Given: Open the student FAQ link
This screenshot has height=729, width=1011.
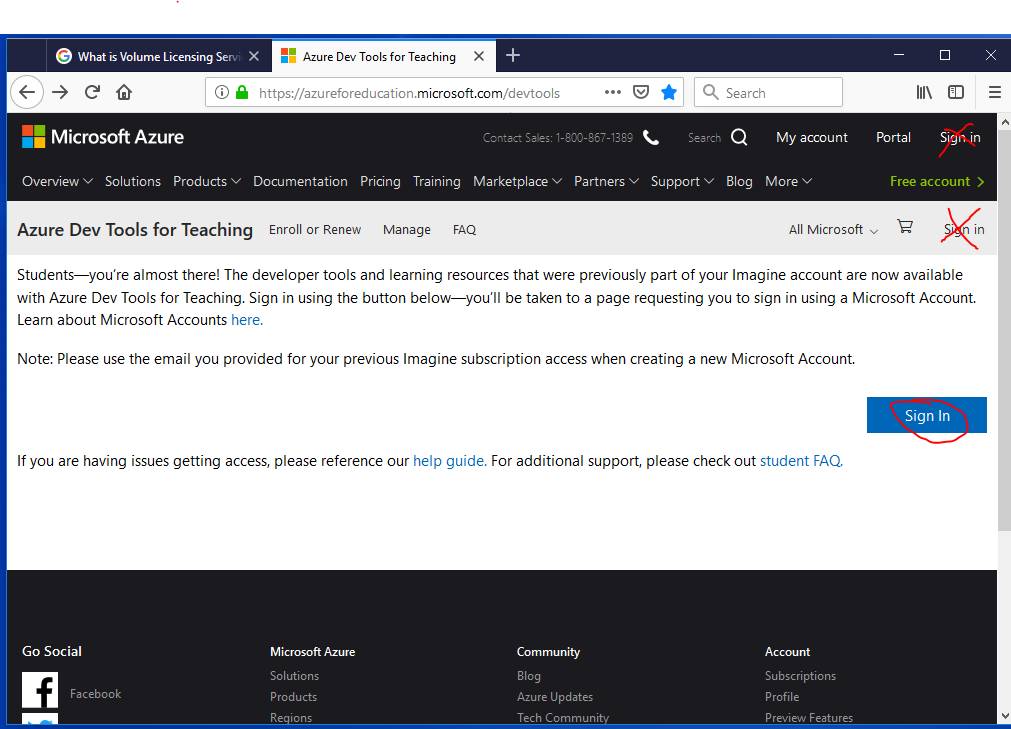Looking at the screenshot, I should 801,461.
